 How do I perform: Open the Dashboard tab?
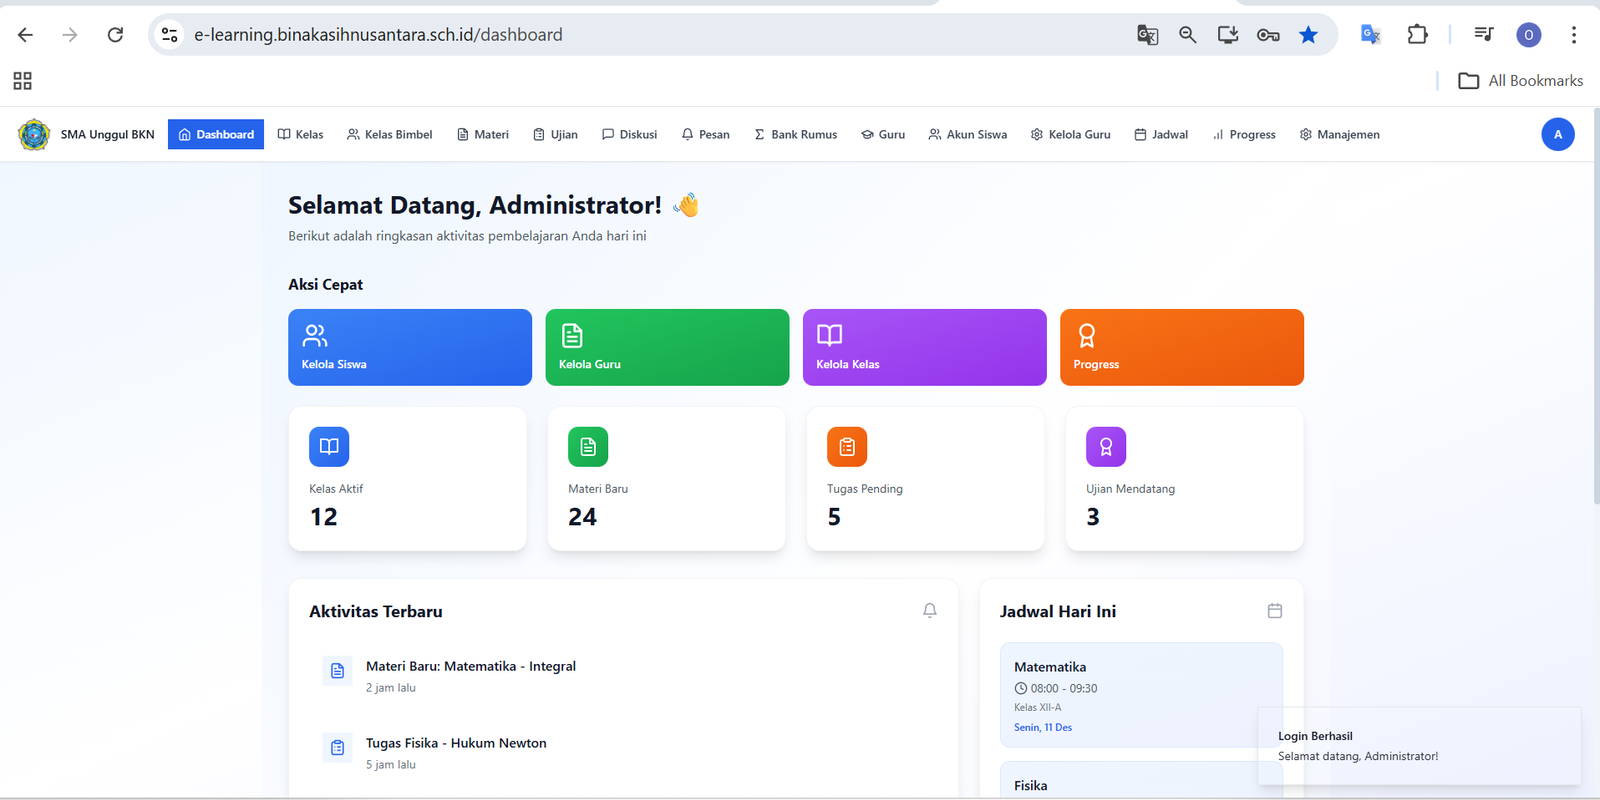click(216, 134)
